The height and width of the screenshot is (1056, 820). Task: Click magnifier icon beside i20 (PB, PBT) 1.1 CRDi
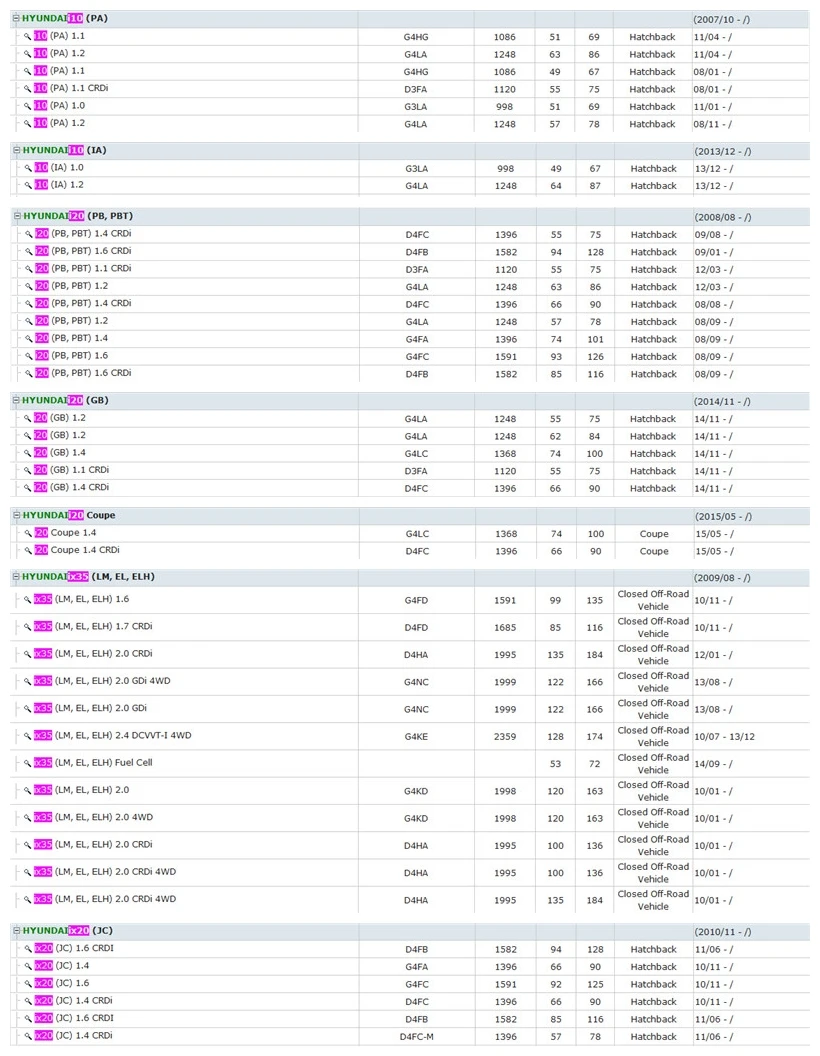(x=29, y=269)
